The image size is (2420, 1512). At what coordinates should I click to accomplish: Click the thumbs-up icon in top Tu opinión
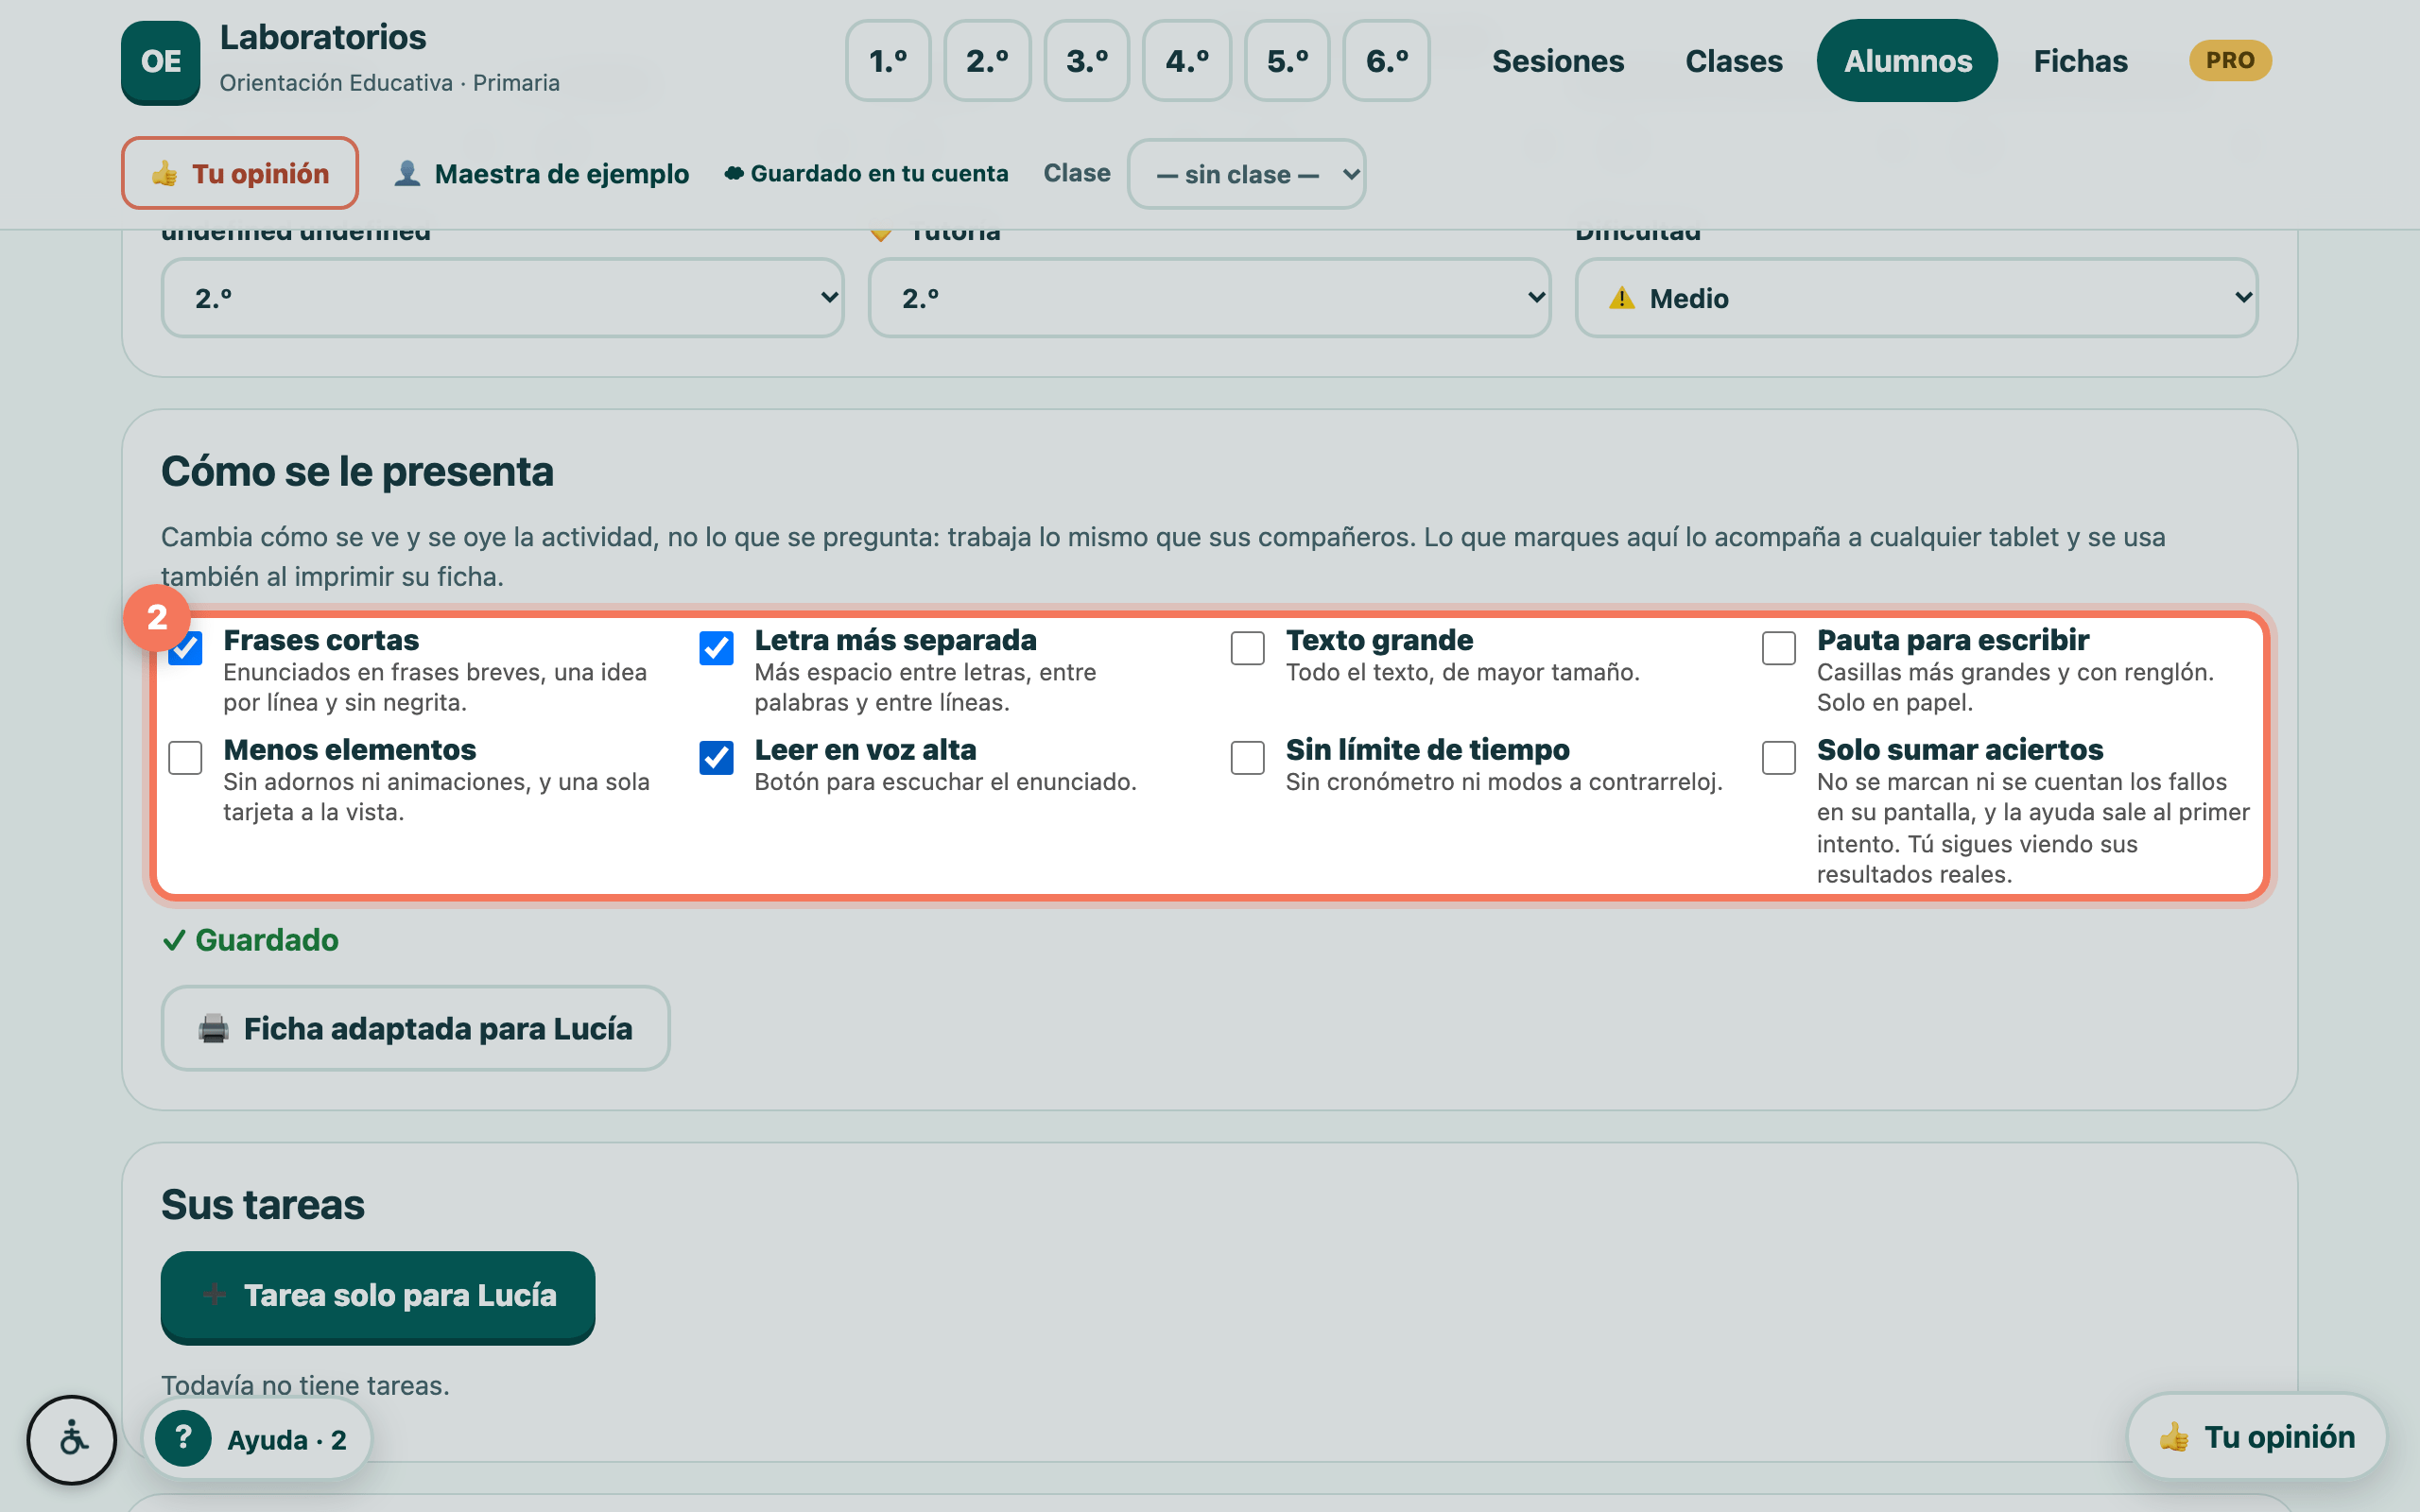[x=165, y=173]
